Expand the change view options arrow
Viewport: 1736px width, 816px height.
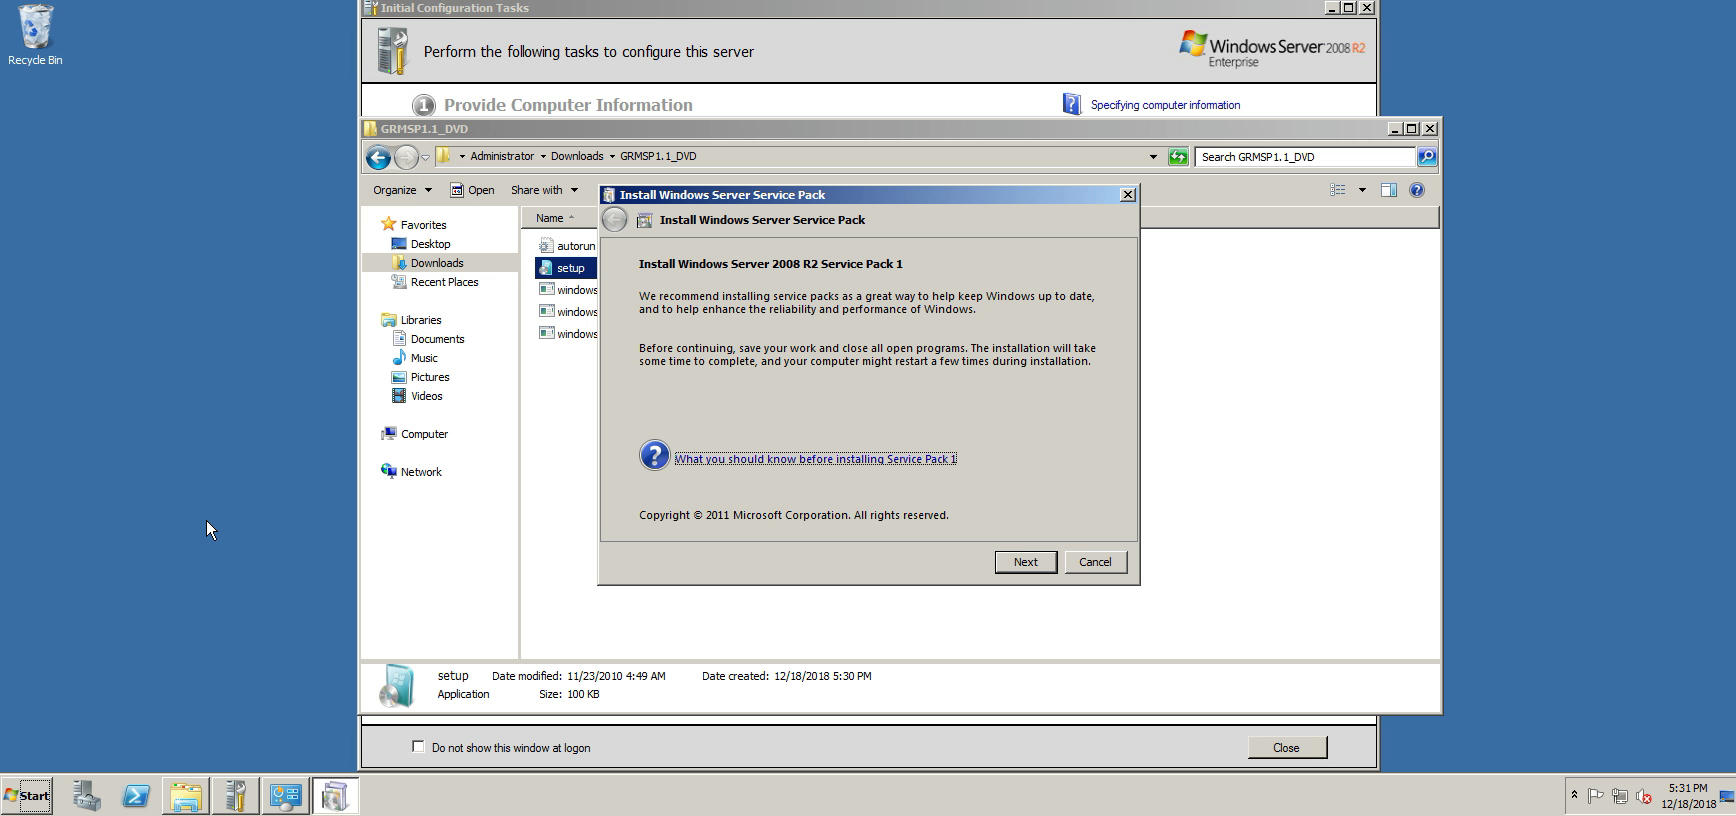1362,190
